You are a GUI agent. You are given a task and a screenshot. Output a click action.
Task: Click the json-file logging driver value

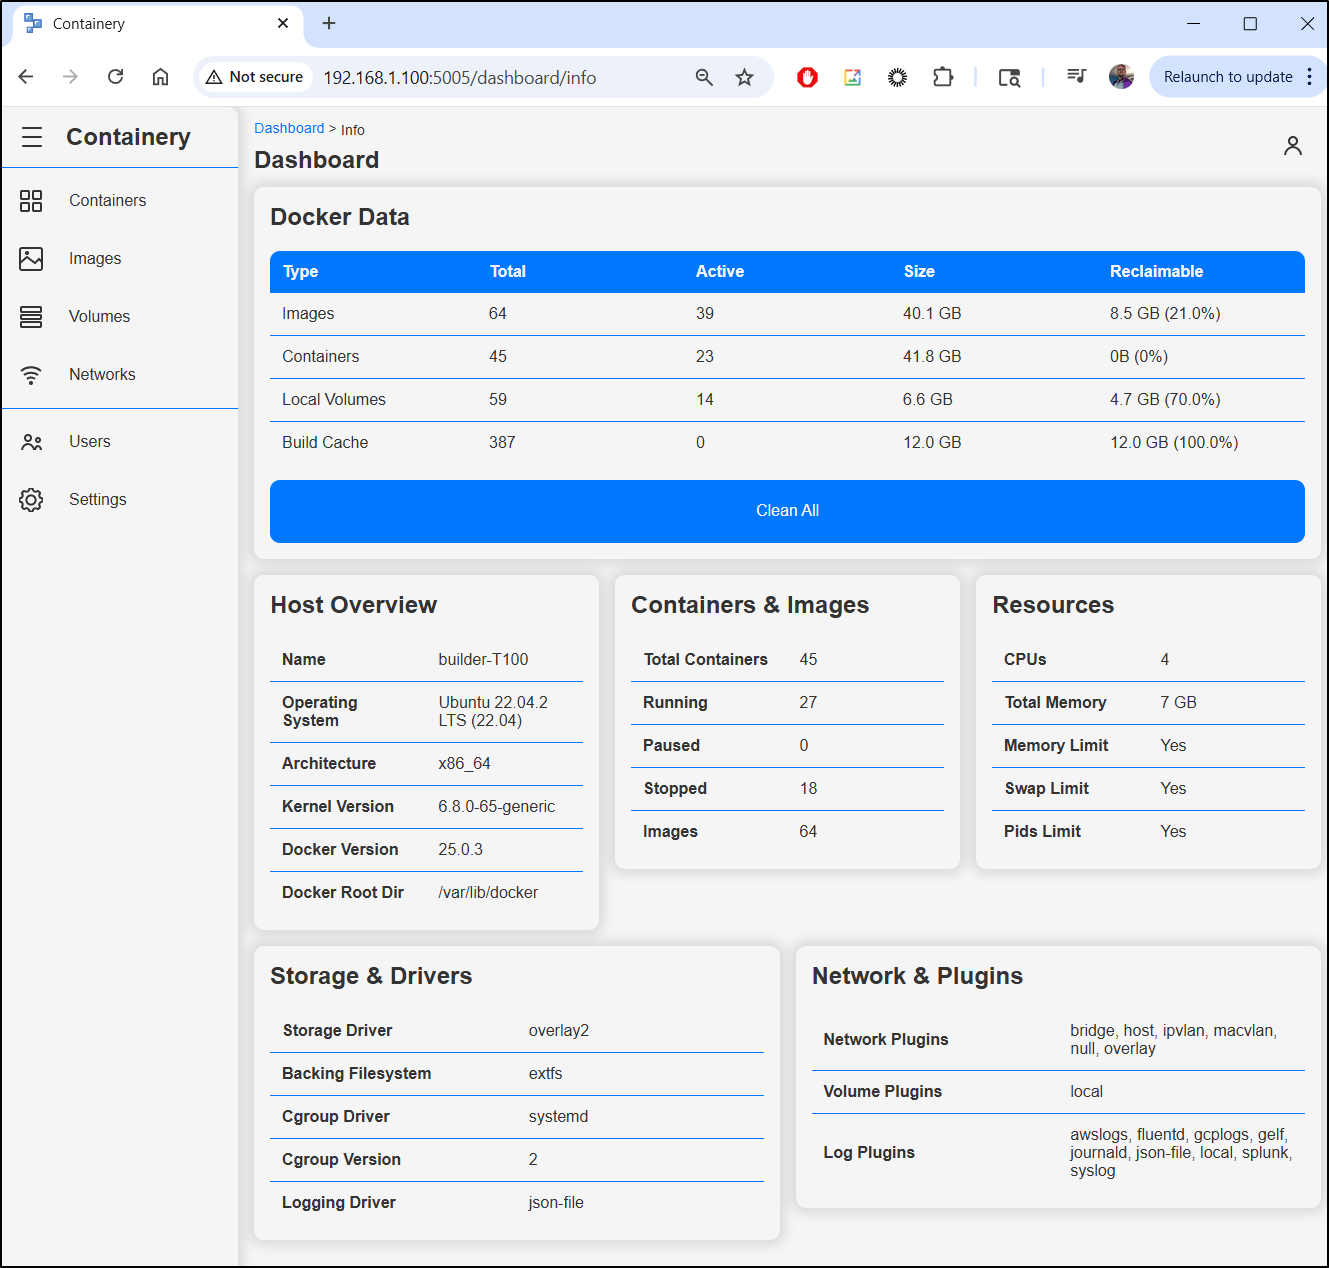pos(556,1203)
